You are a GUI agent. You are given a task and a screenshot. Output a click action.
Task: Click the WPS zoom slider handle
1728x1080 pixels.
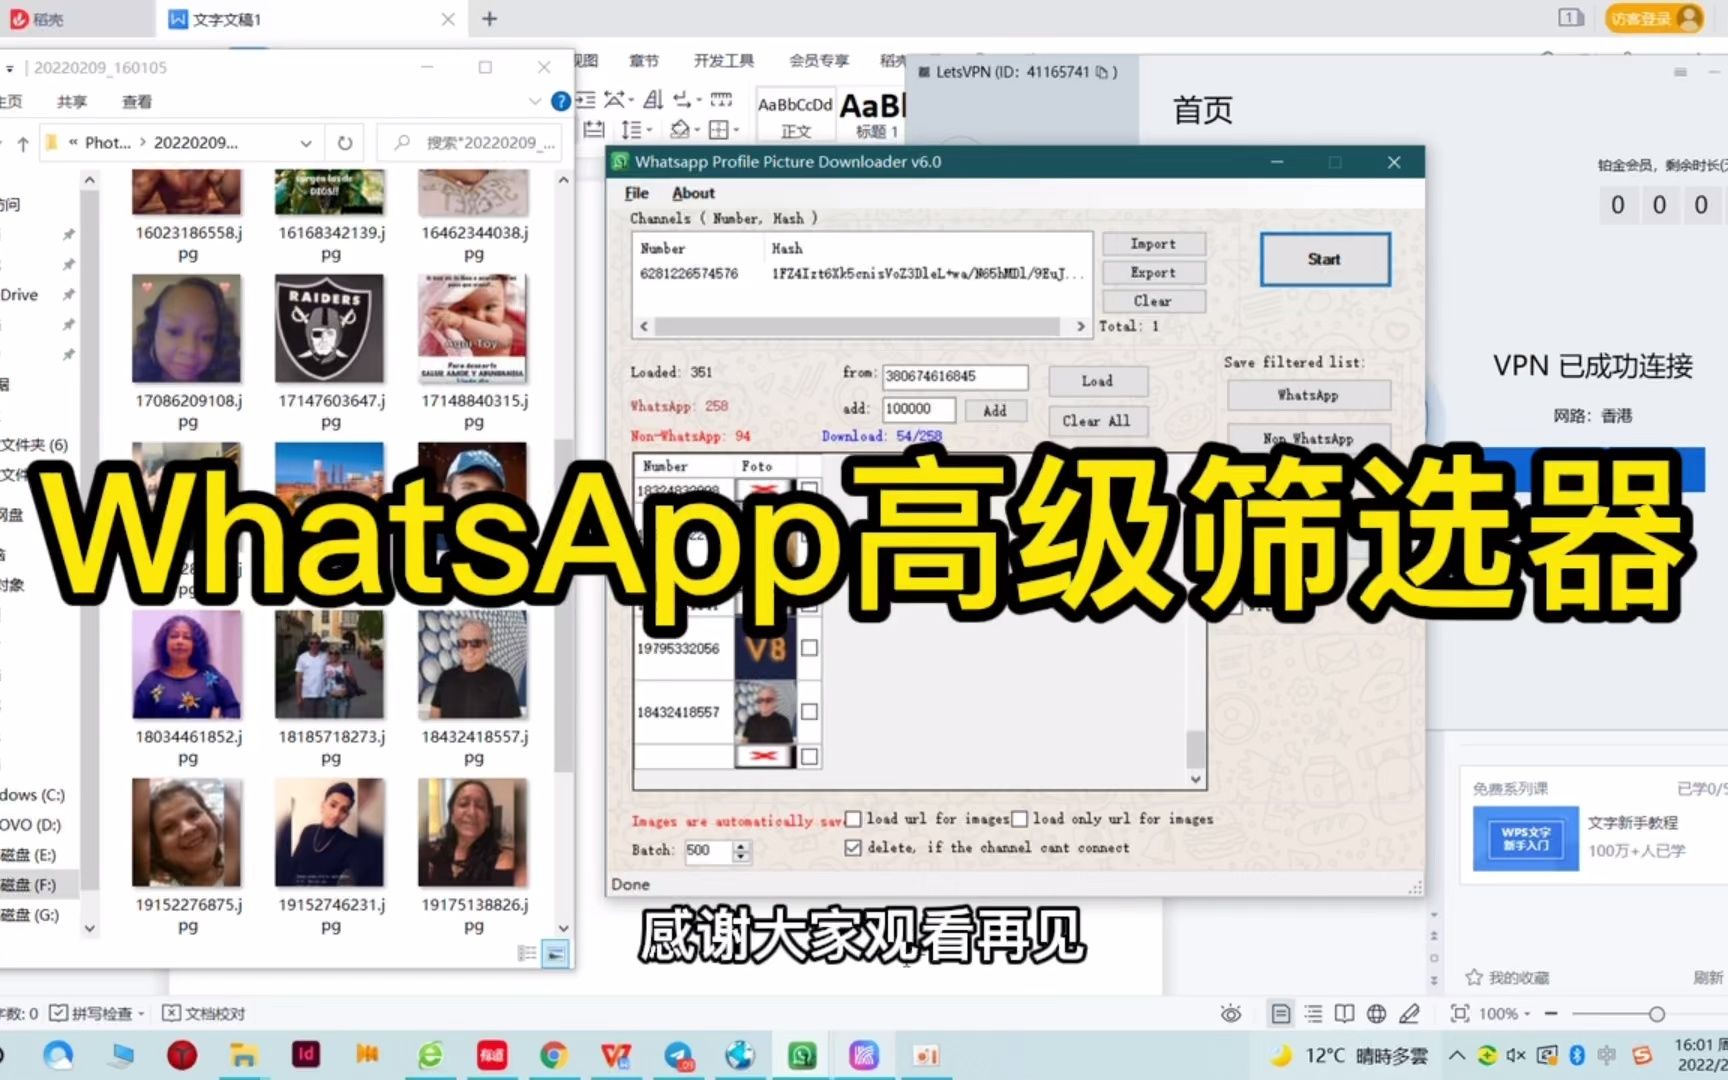point(1656,1014)
